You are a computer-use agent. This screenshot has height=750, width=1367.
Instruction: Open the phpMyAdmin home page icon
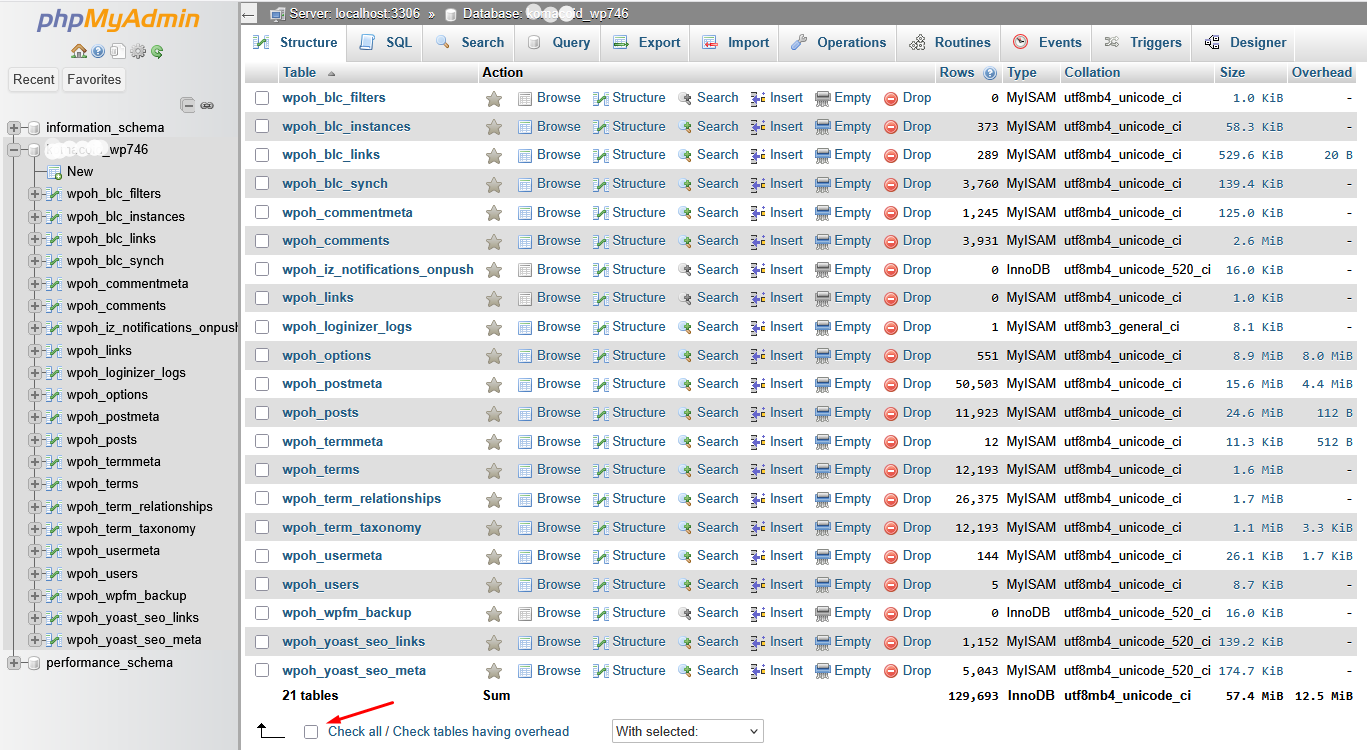79,51
